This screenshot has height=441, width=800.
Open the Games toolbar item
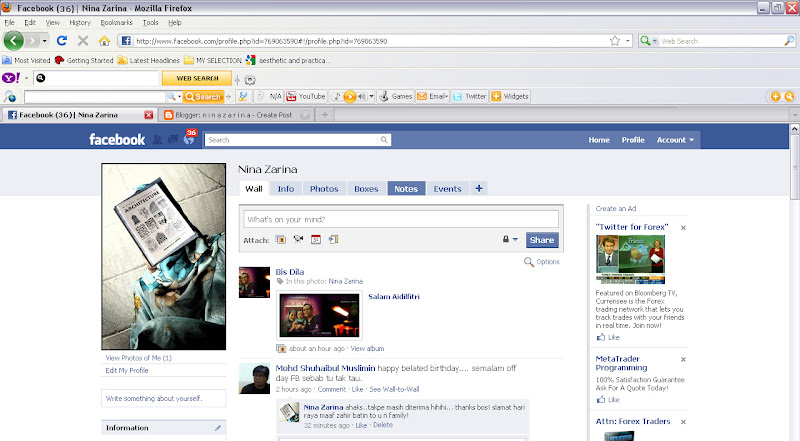[396, 96]
